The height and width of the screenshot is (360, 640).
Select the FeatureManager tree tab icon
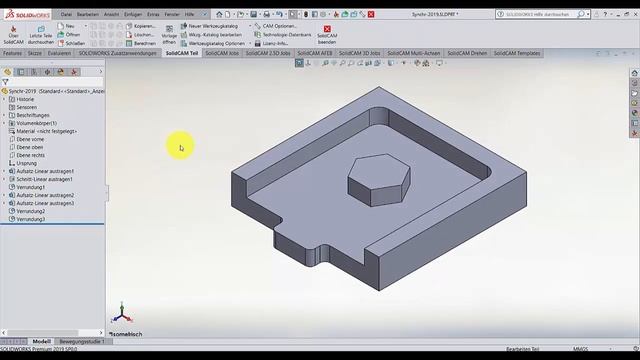(7, 72)
